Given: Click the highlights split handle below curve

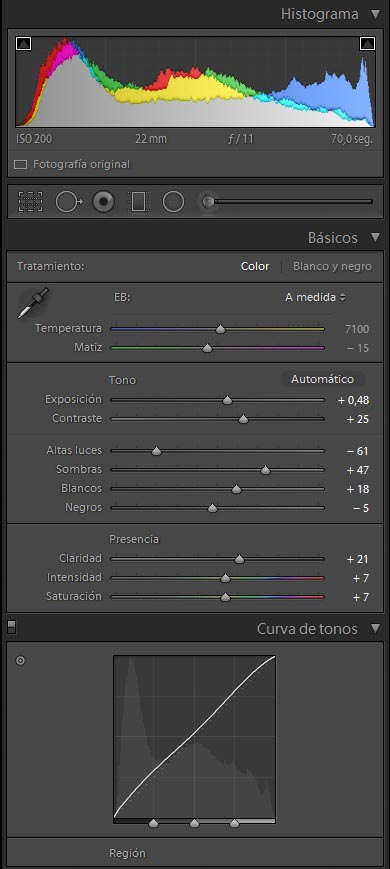Looking at the screenshot, I should pyautogui.click(x=234, y=824).
